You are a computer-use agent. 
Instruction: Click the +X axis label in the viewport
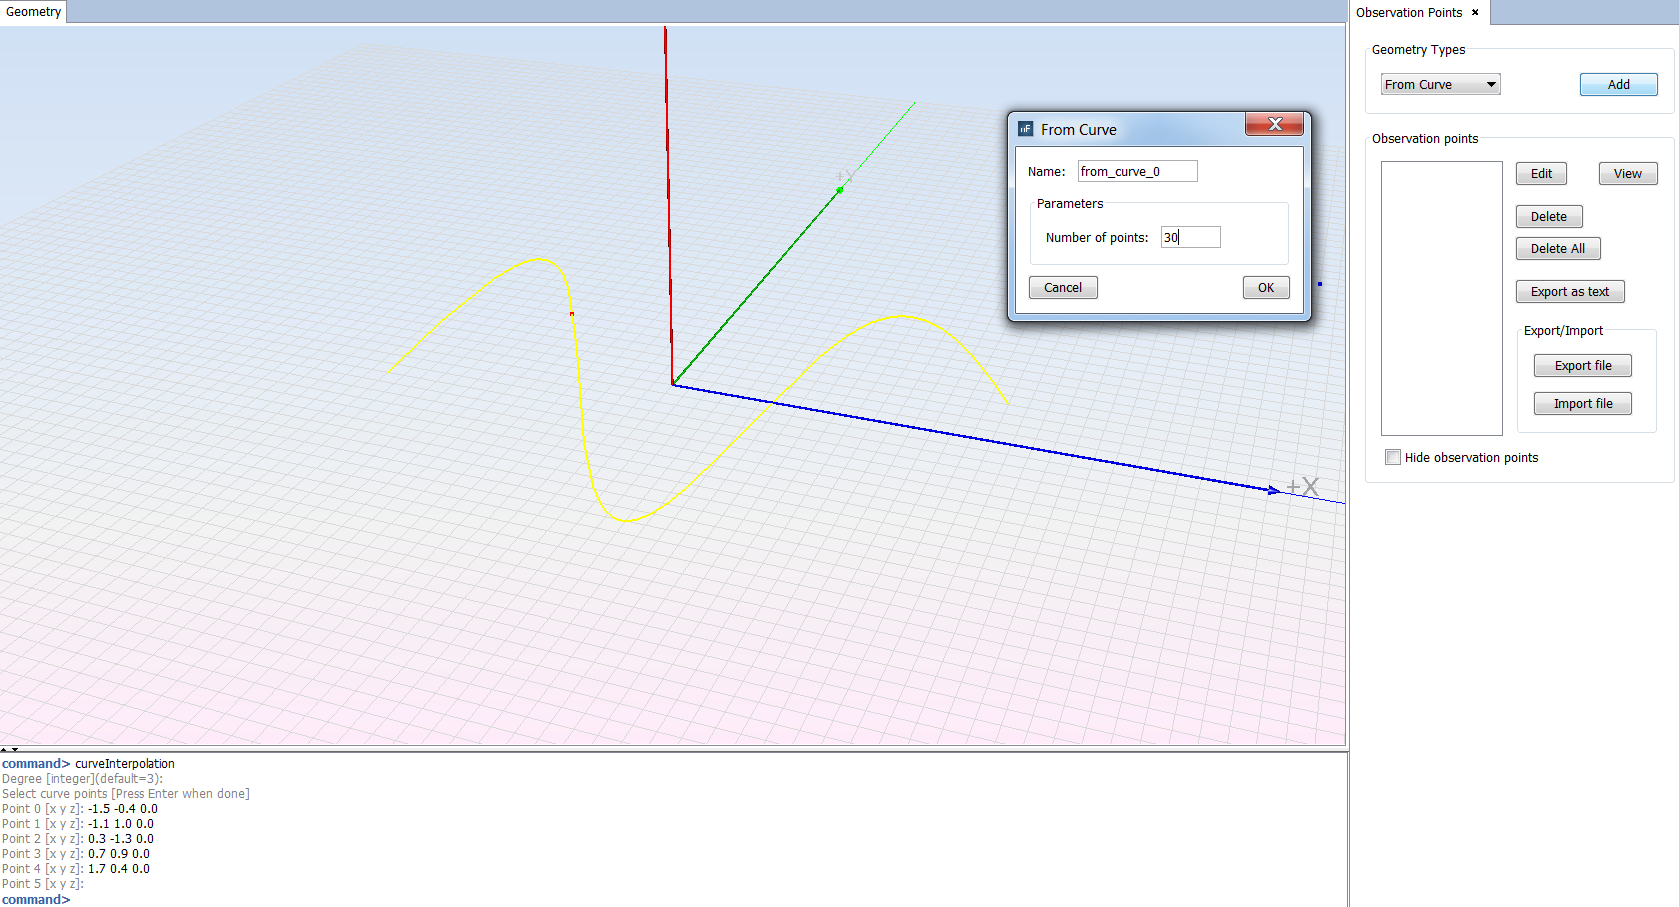1303,487
